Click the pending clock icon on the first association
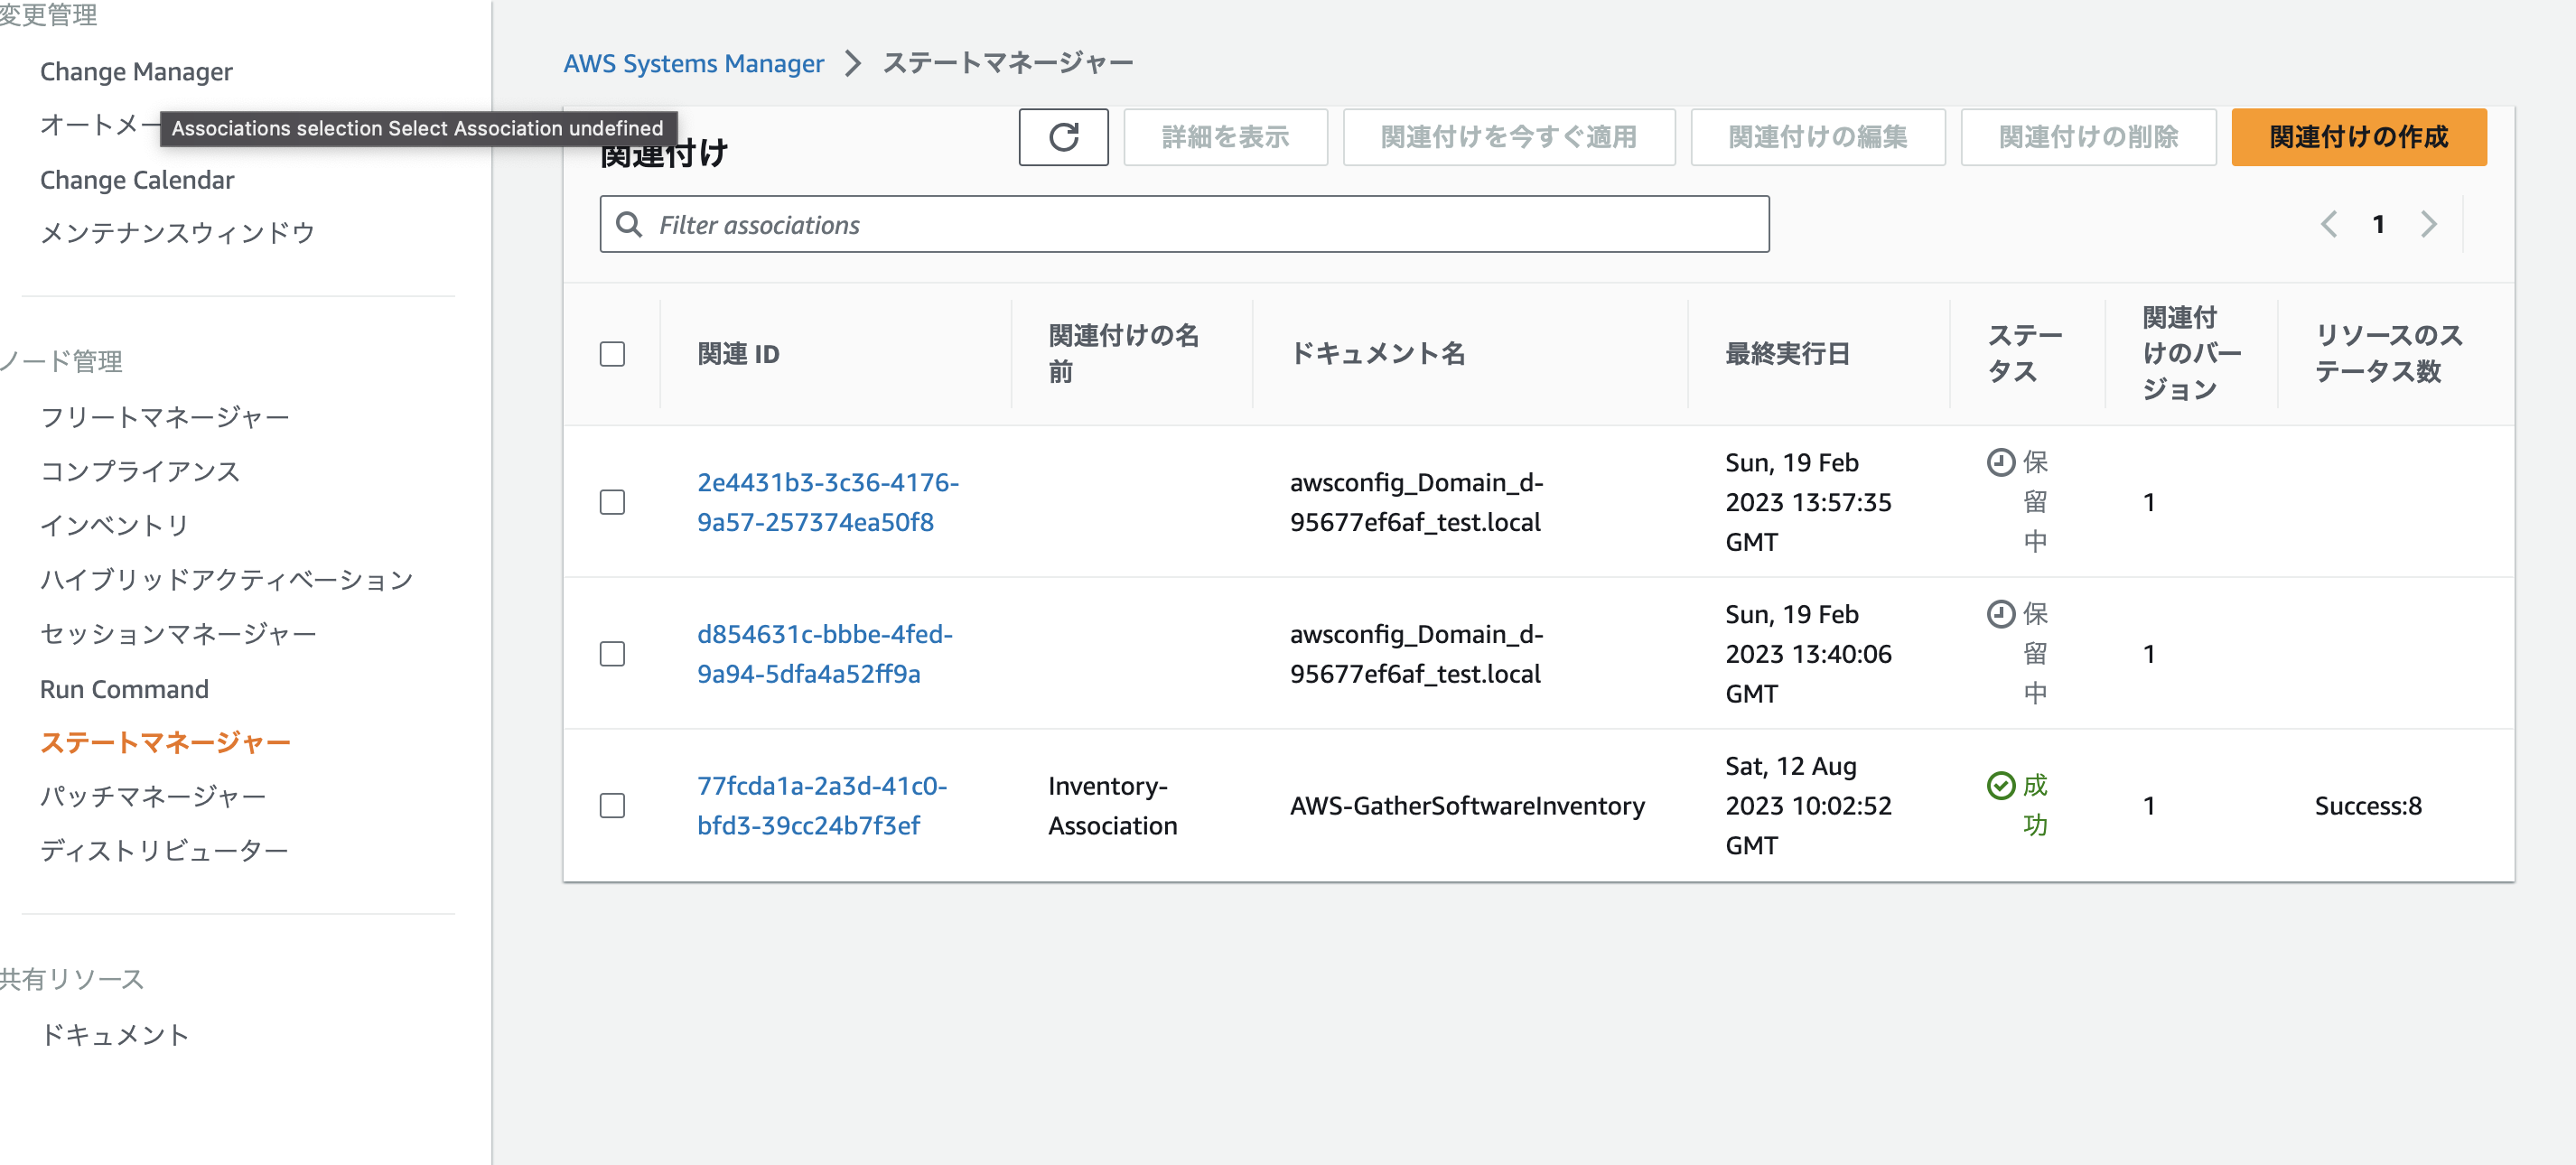The image size is (2576, 1165). (x=2000, y=462)
